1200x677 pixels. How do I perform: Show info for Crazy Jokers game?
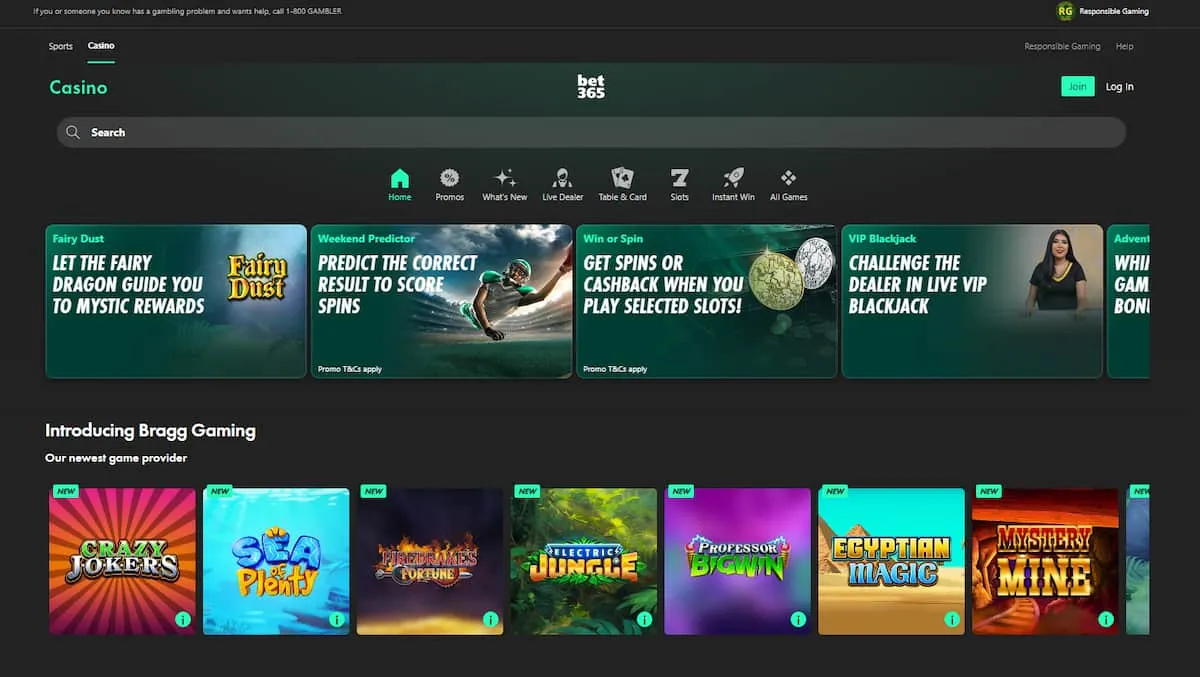183,620
